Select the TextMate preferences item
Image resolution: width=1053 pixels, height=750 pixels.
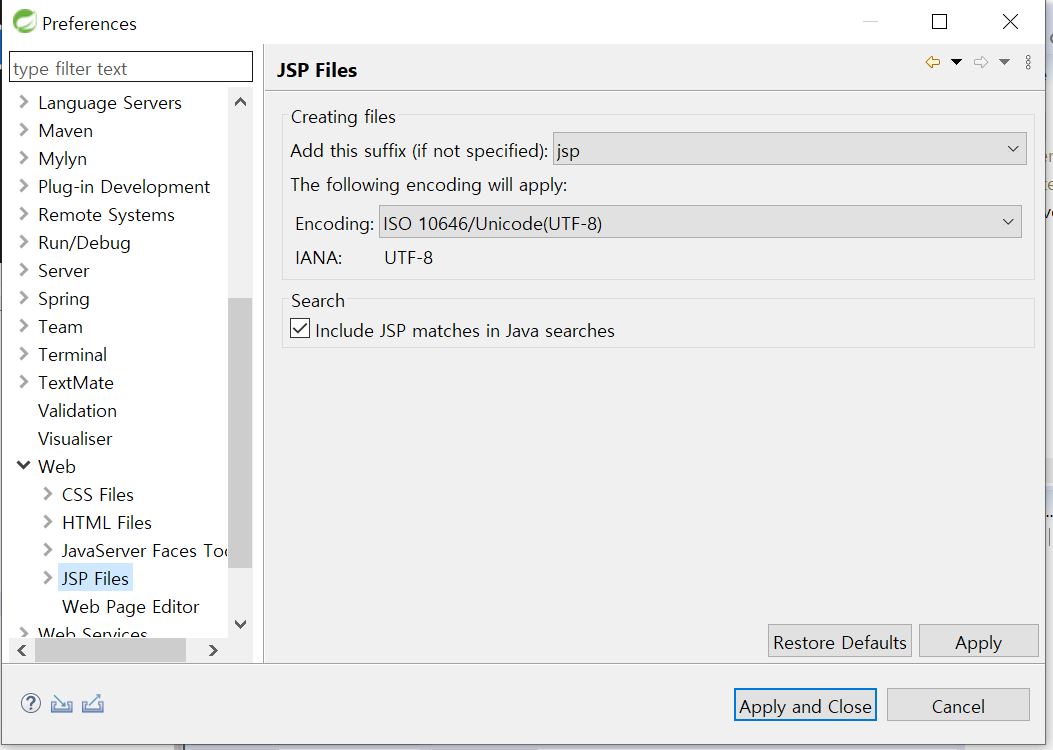click(75, 383)
